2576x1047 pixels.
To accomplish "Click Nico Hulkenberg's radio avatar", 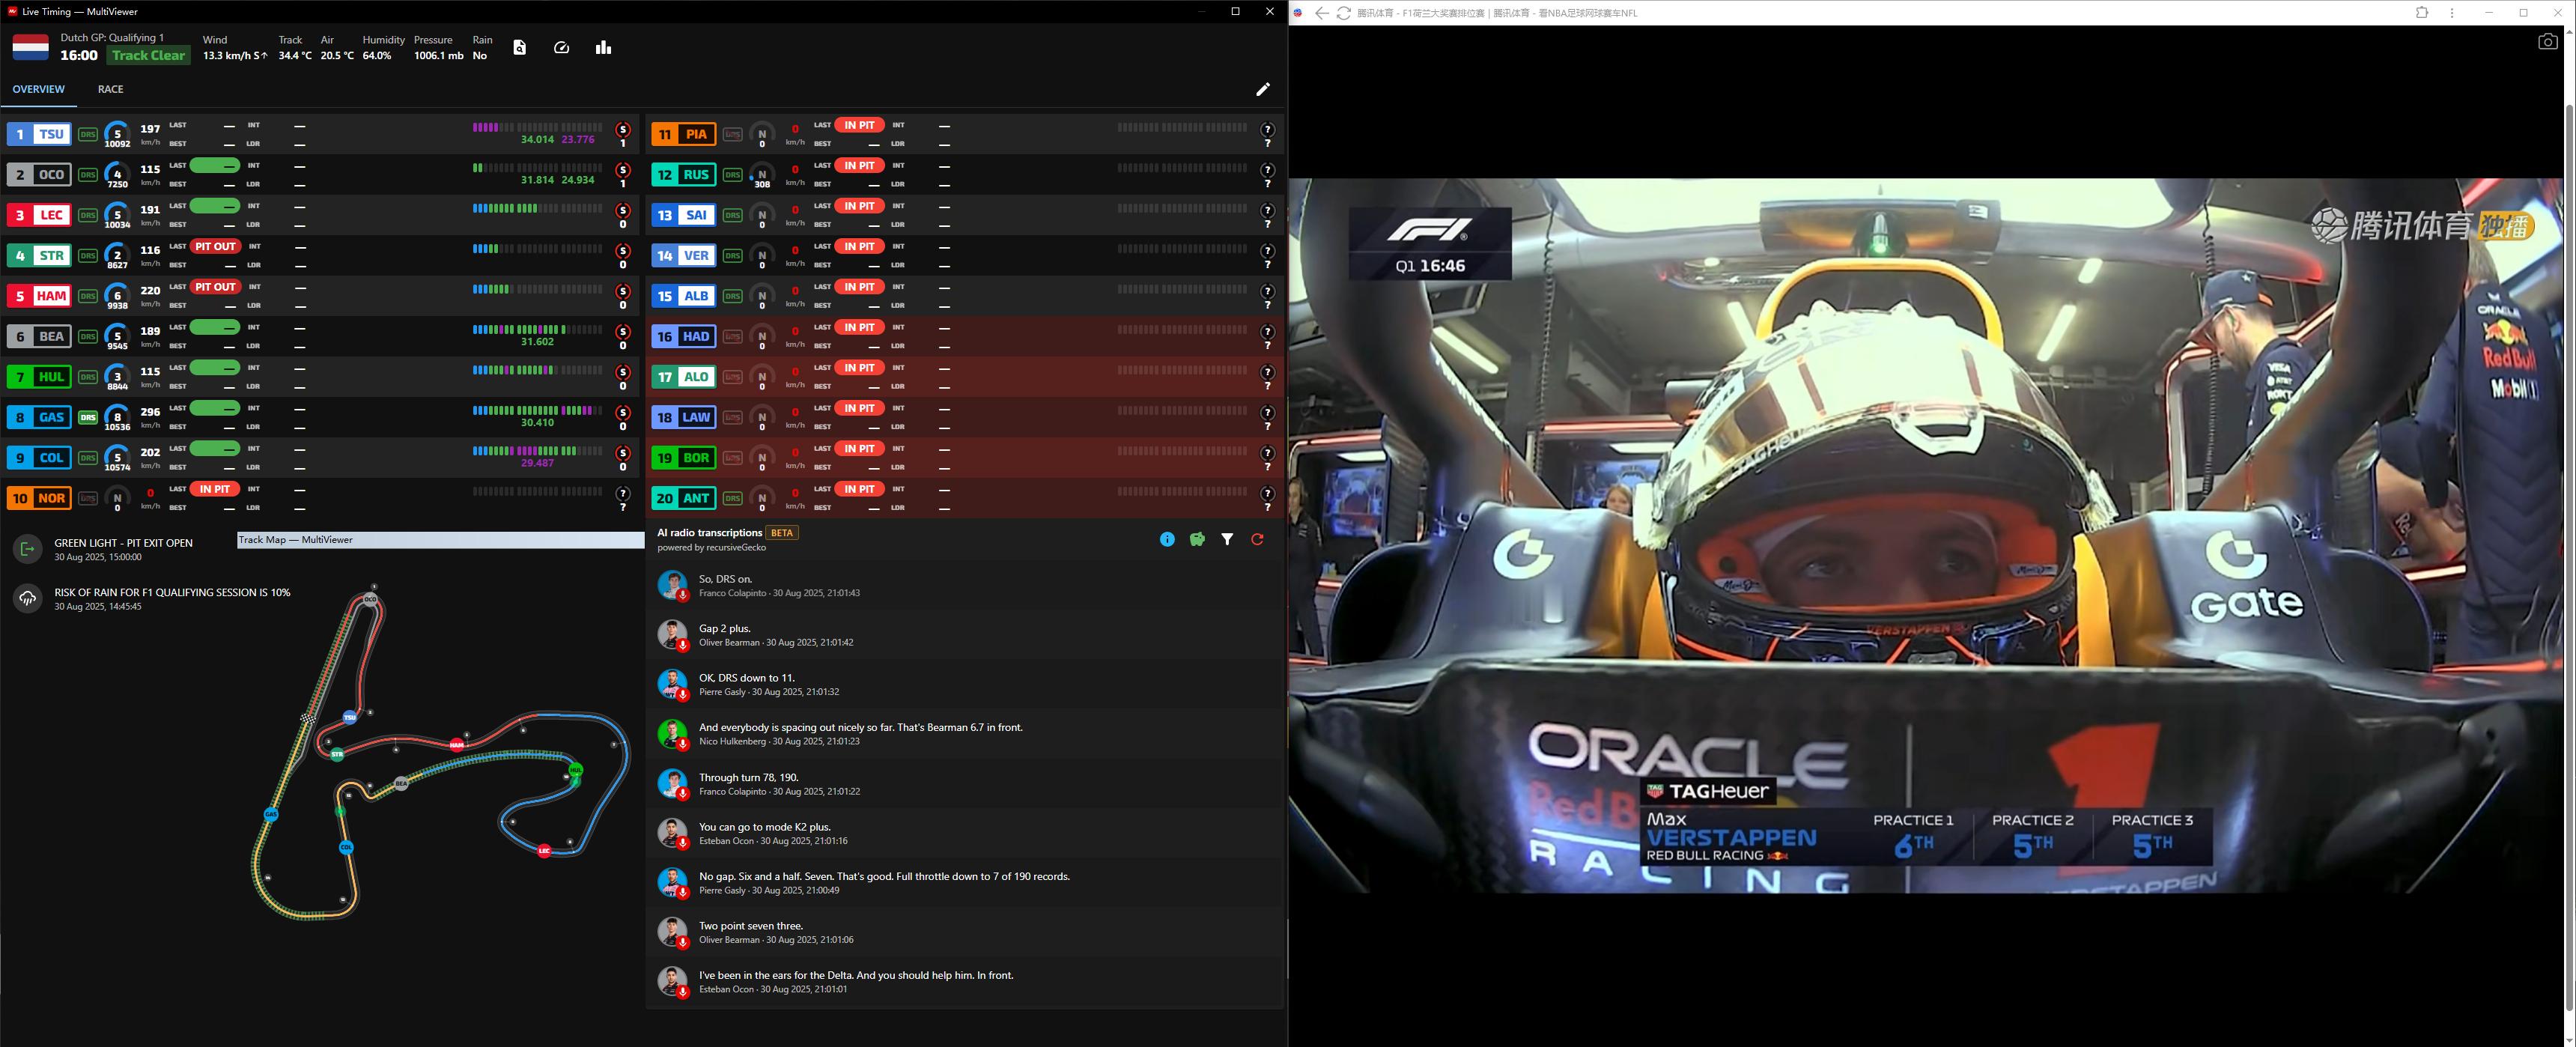I will [672, 733].
